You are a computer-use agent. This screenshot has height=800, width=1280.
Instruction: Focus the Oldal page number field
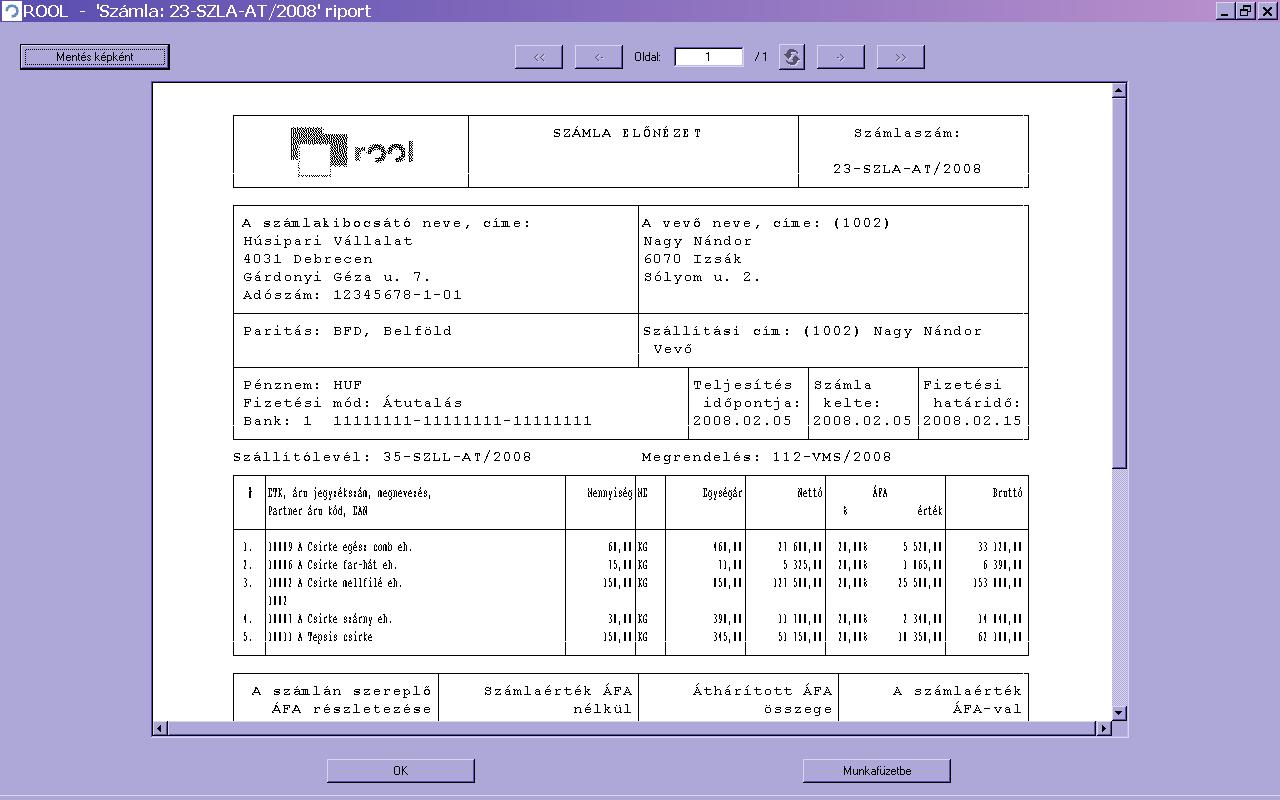(x=709, y=57)
